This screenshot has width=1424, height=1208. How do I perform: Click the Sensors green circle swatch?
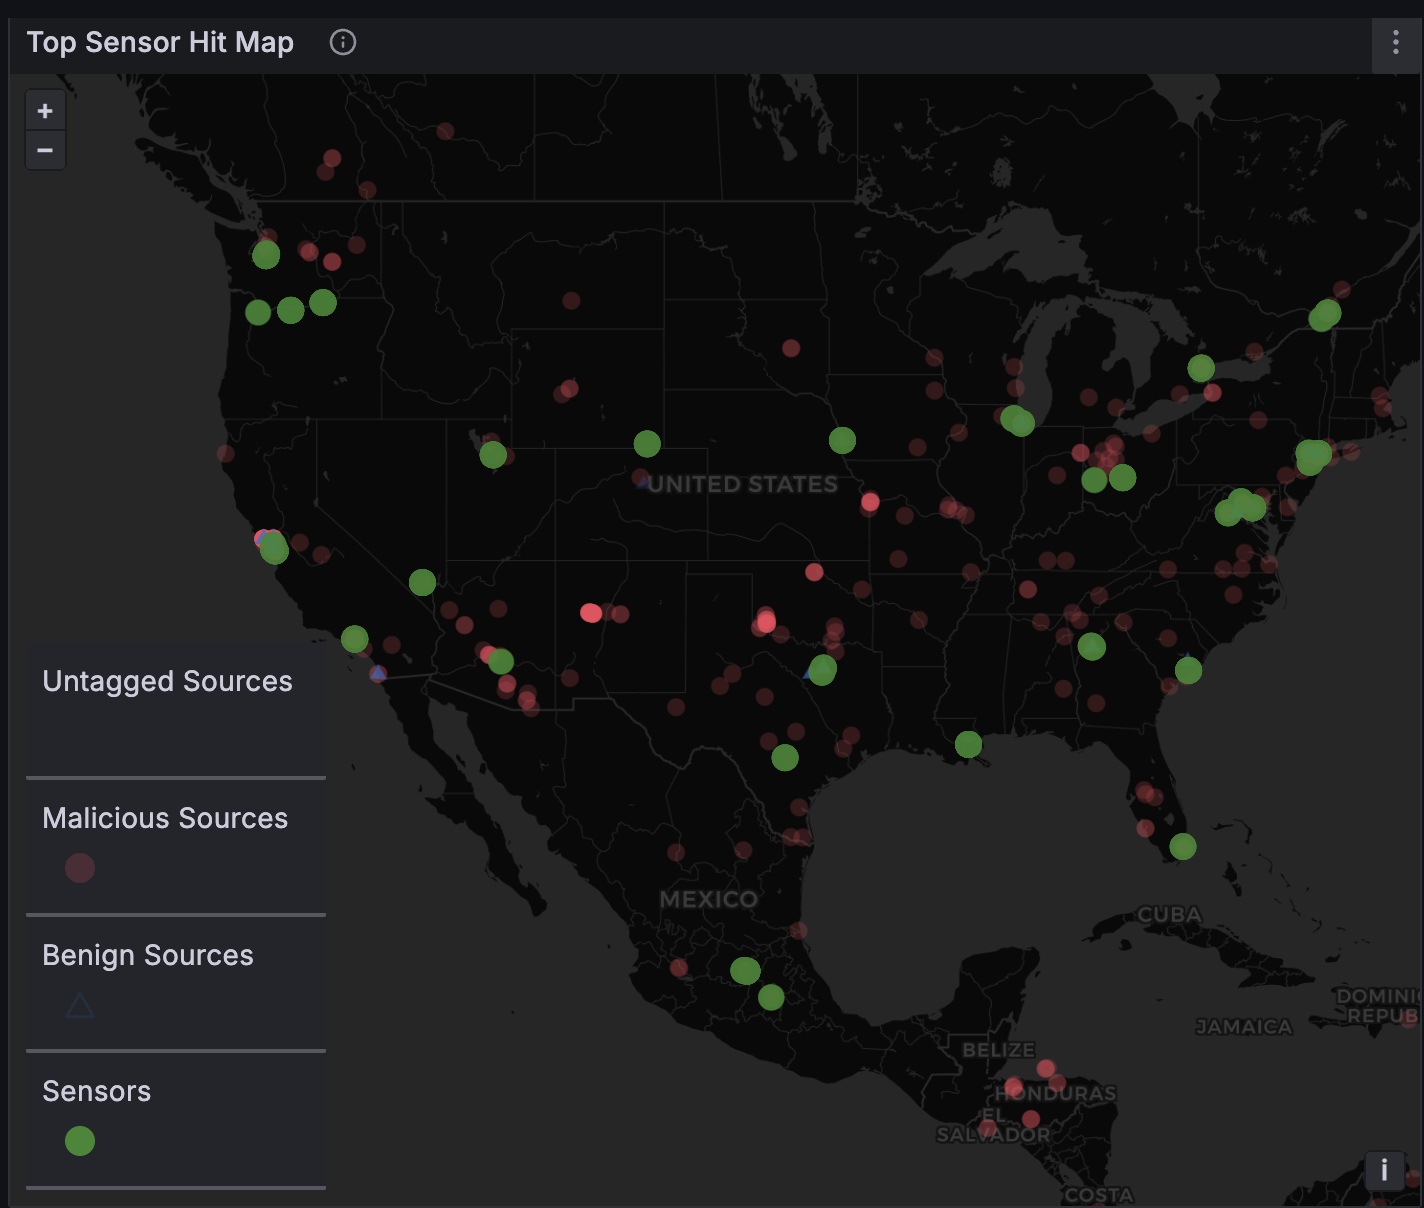(x=80, y=1141)
